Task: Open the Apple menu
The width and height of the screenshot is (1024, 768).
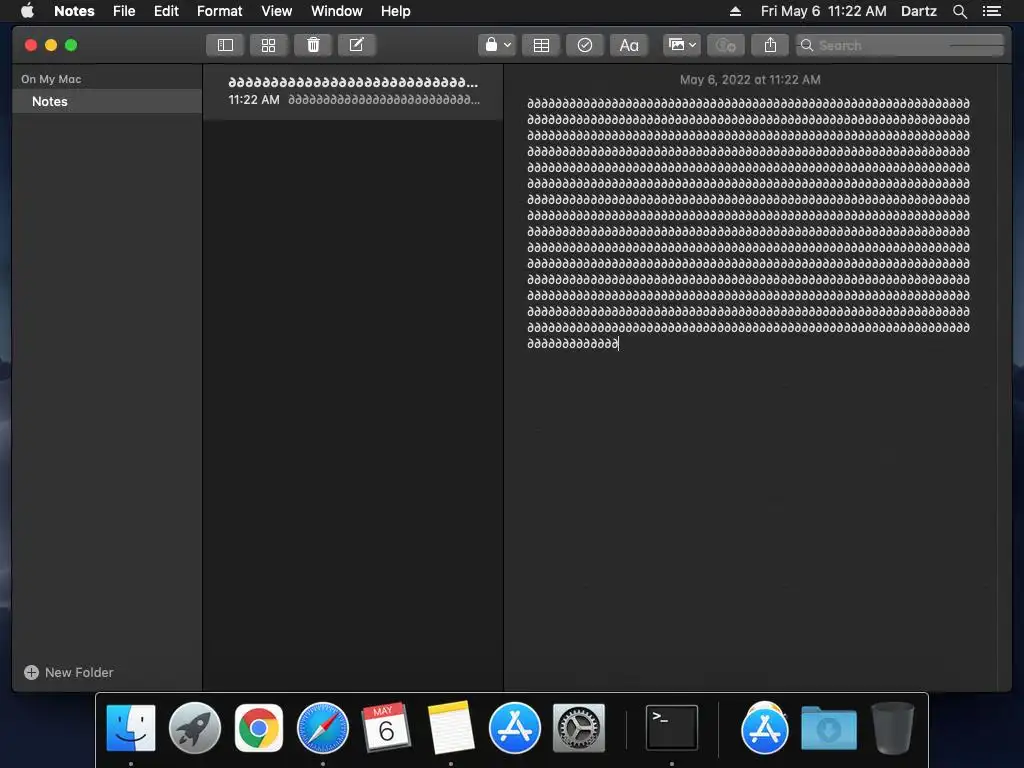Action: point(27,11)
